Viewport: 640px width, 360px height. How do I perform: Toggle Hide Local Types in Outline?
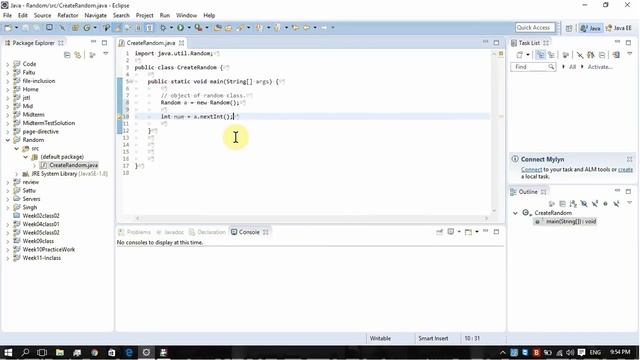[x=616, y=203]
